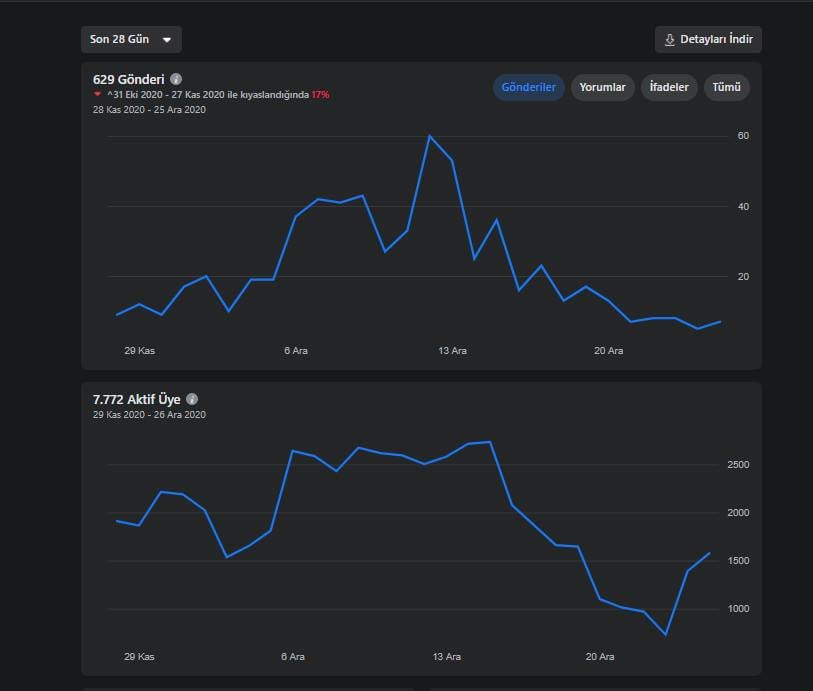Click the red 17% change indicator
The height and width of the screenshot is (691, 813).
coord(320,95)
